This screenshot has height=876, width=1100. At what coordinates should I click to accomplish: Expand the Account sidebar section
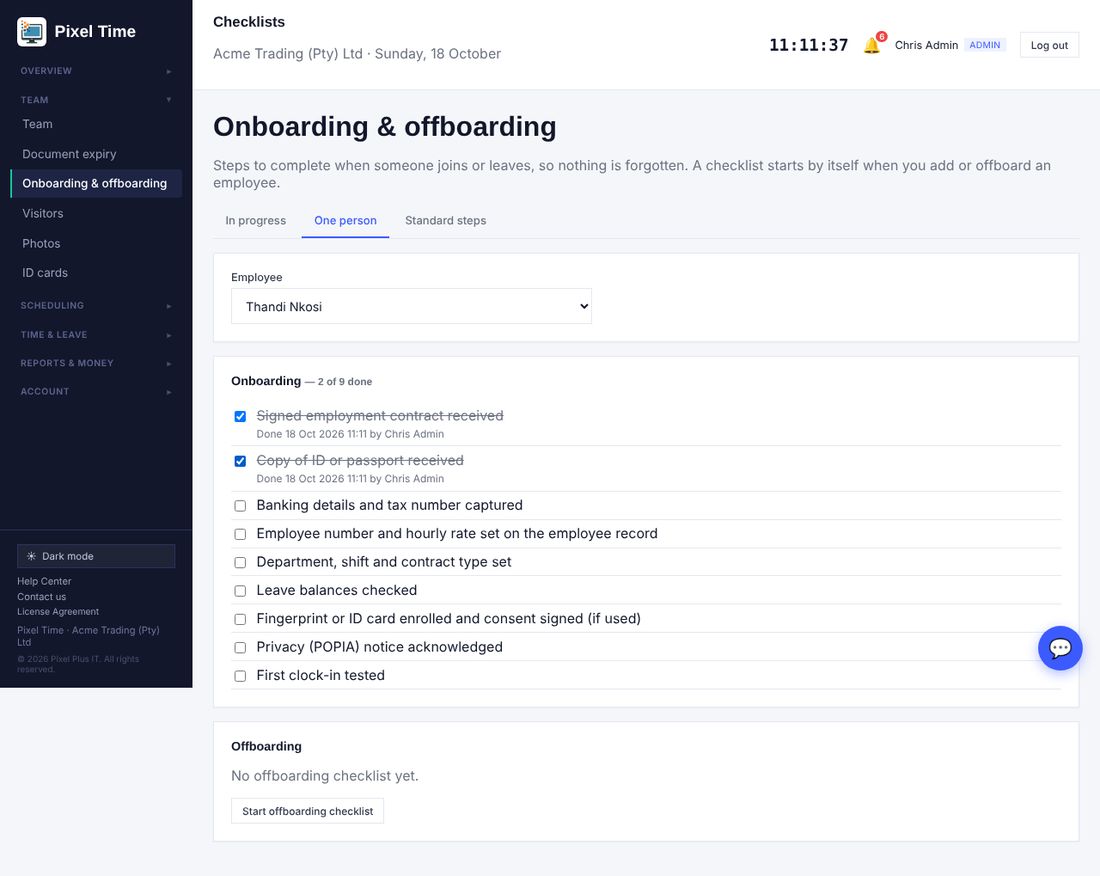pyautogui.click(x=96, y=391)
